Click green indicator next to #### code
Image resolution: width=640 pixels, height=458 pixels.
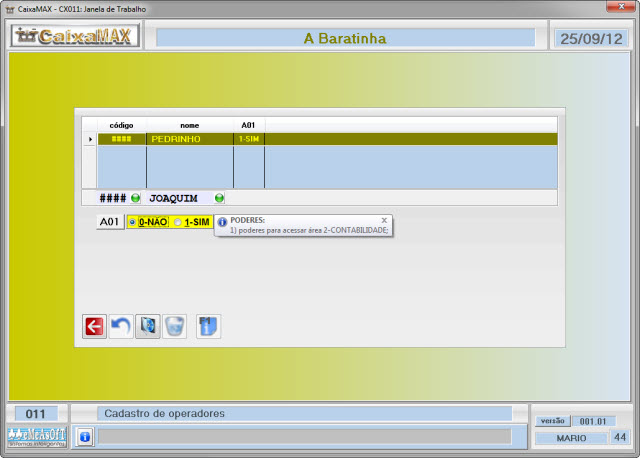(x=135, y=198)
